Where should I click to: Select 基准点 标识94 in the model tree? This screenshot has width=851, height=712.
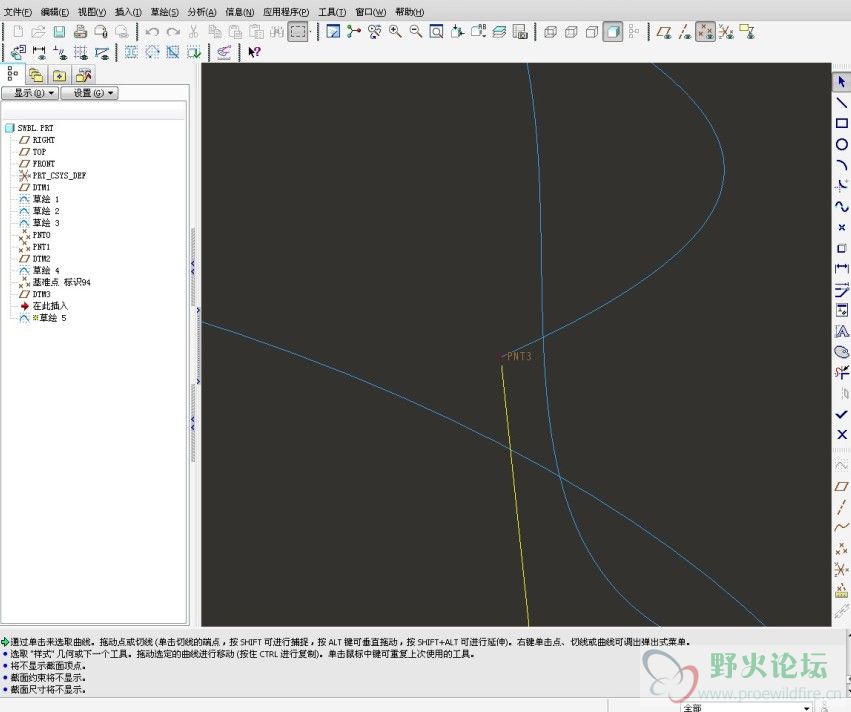click(x=61, y=282)
